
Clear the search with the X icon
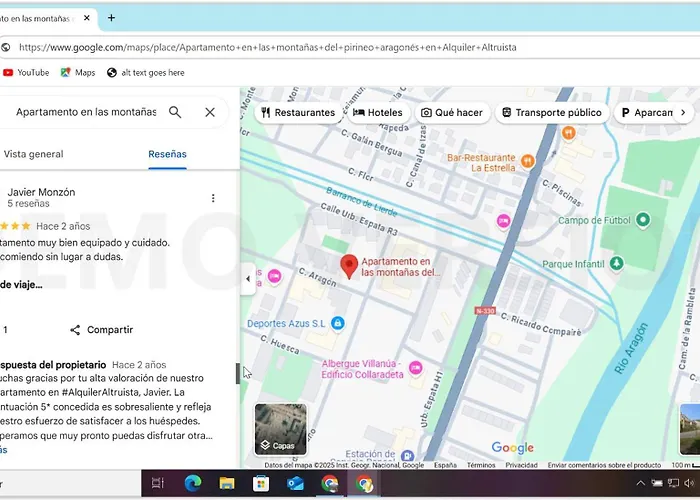click(210, 112)
